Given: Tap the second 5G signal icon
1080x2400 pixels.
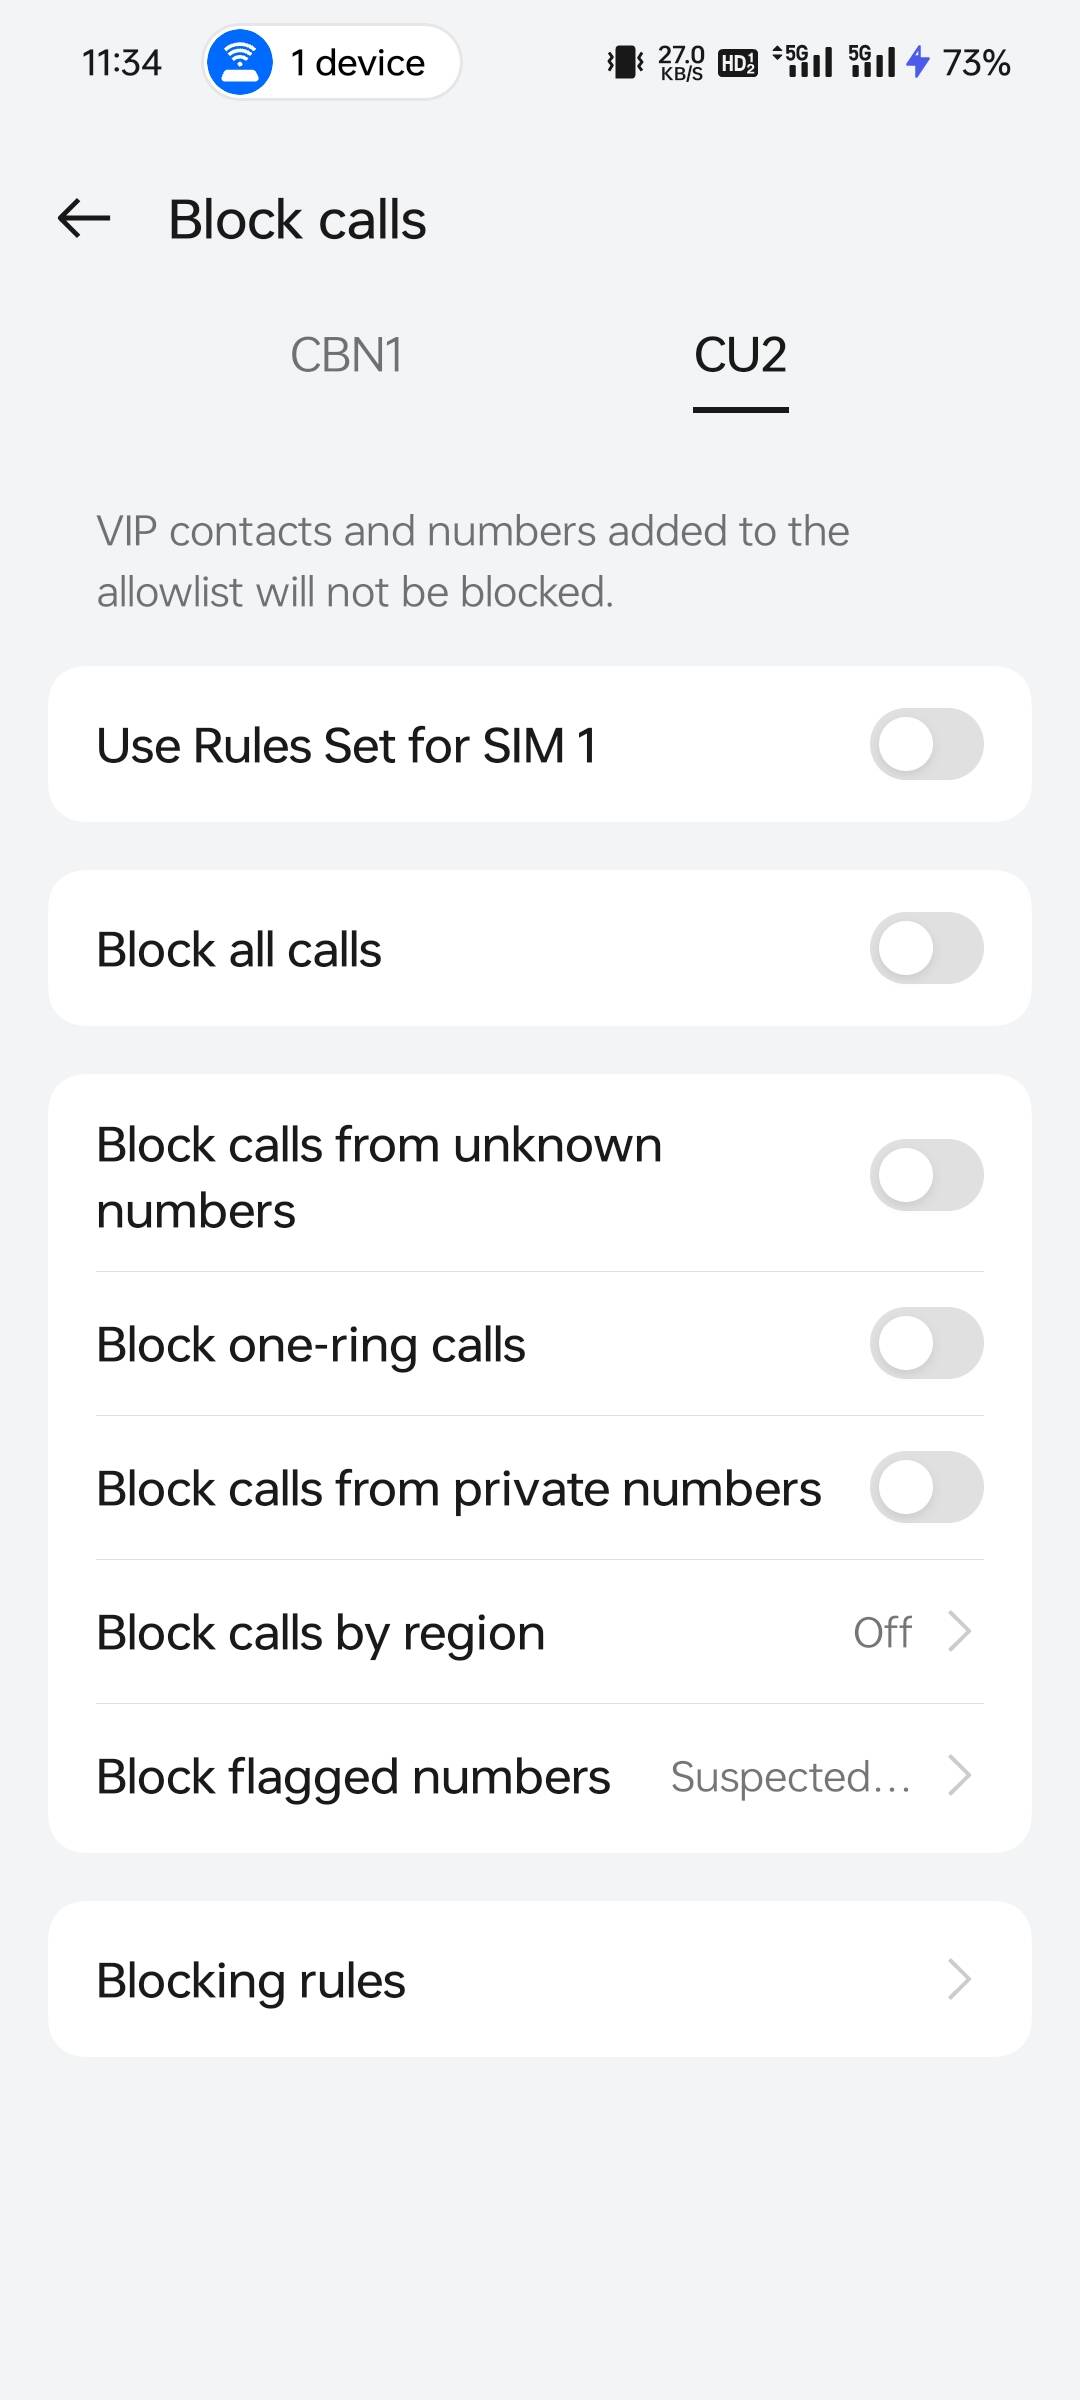Looking at the screenshot, I should click(872, 61).
